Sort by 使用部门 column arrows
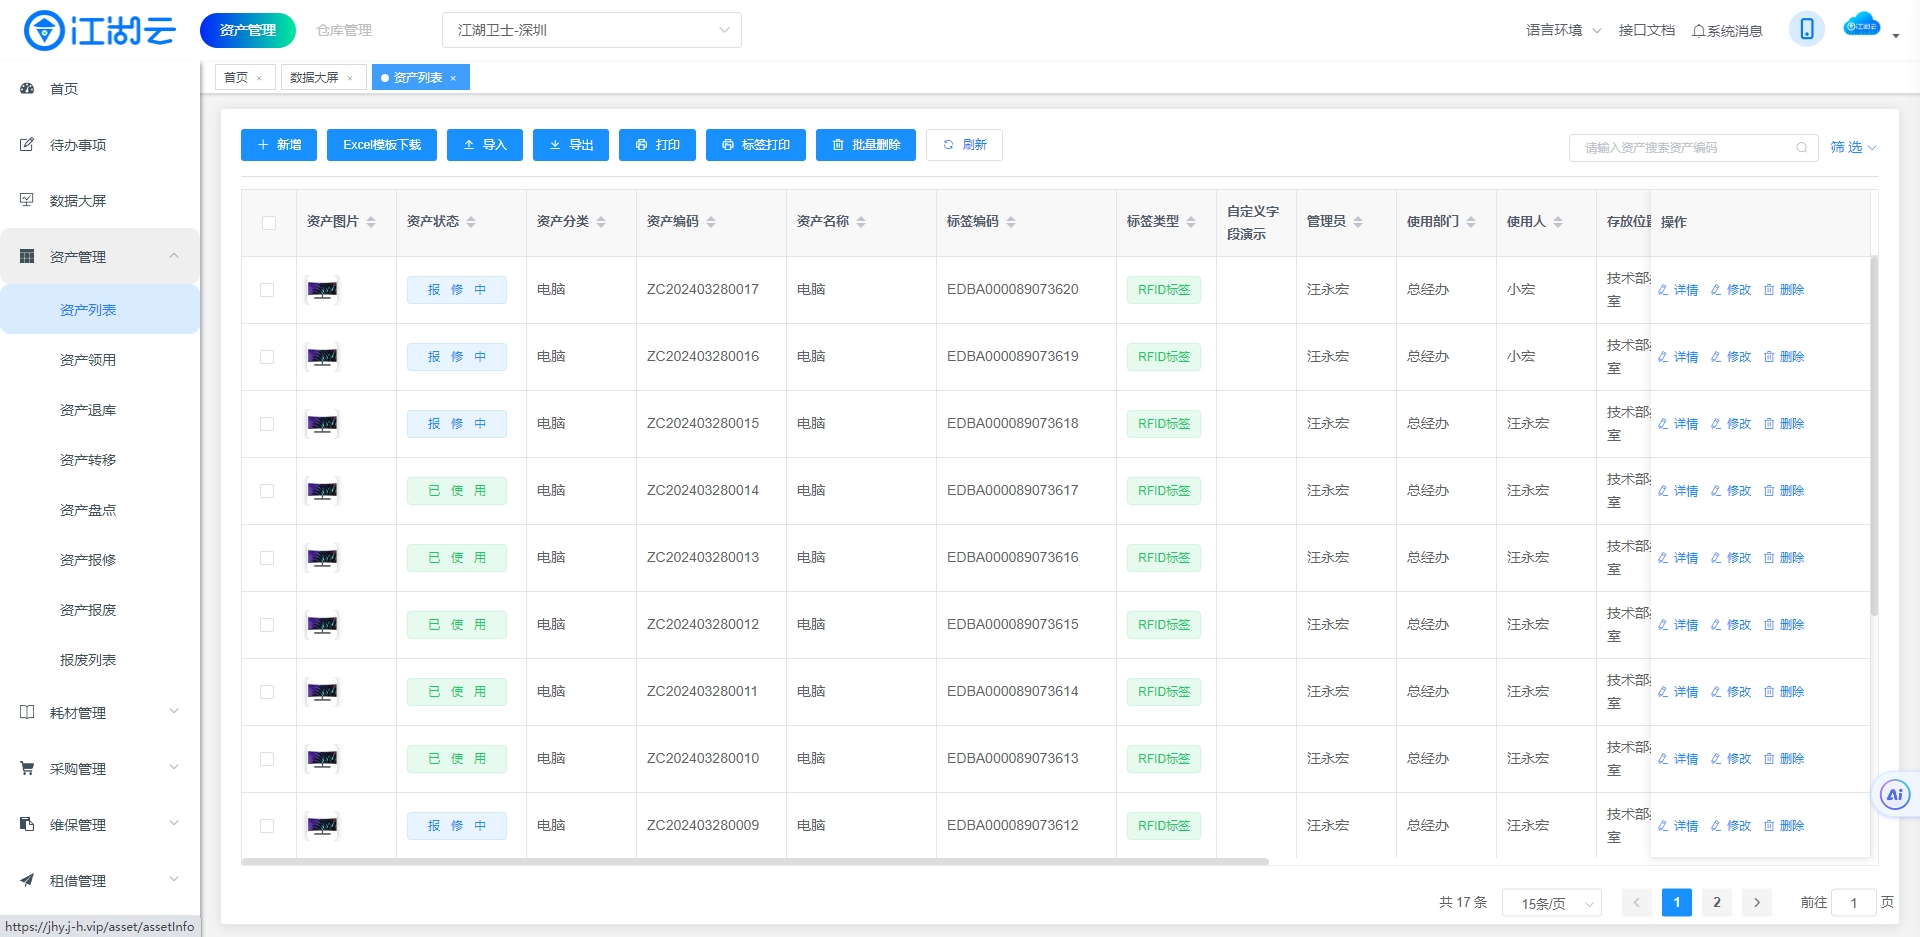This screenshot has height=937, width=1920. tap(1471, 222)
